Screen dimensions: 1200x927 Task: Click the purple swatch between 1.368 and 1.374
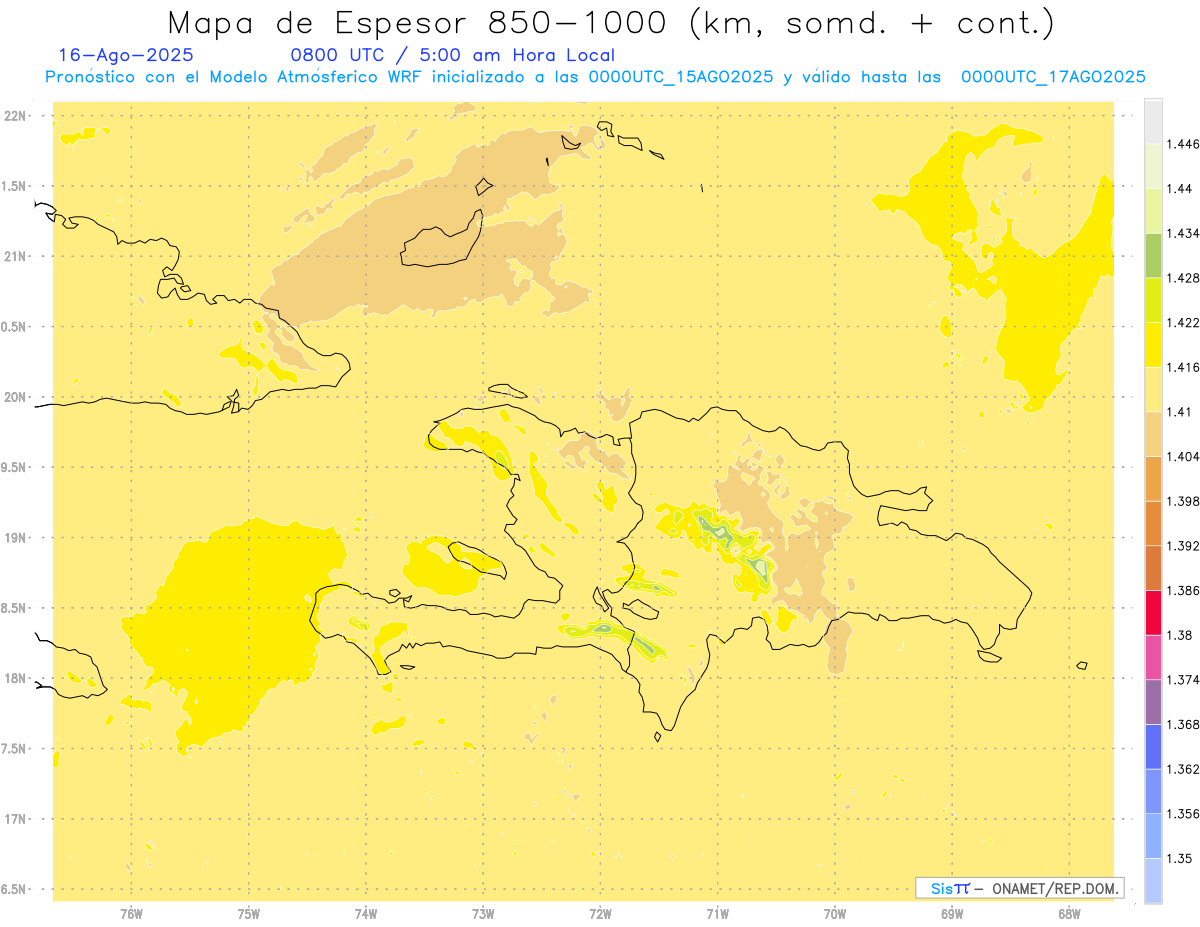pos(1153,702)
